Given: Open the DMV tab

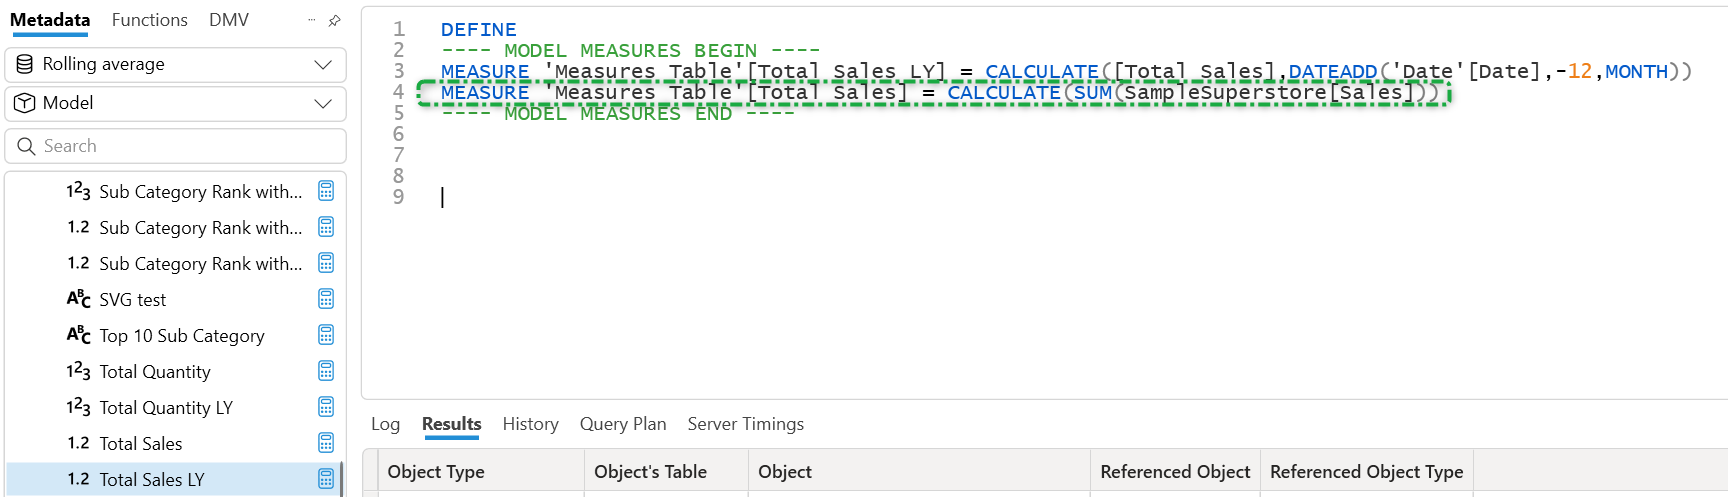Looking at the screenshot, I should [229, 20].
